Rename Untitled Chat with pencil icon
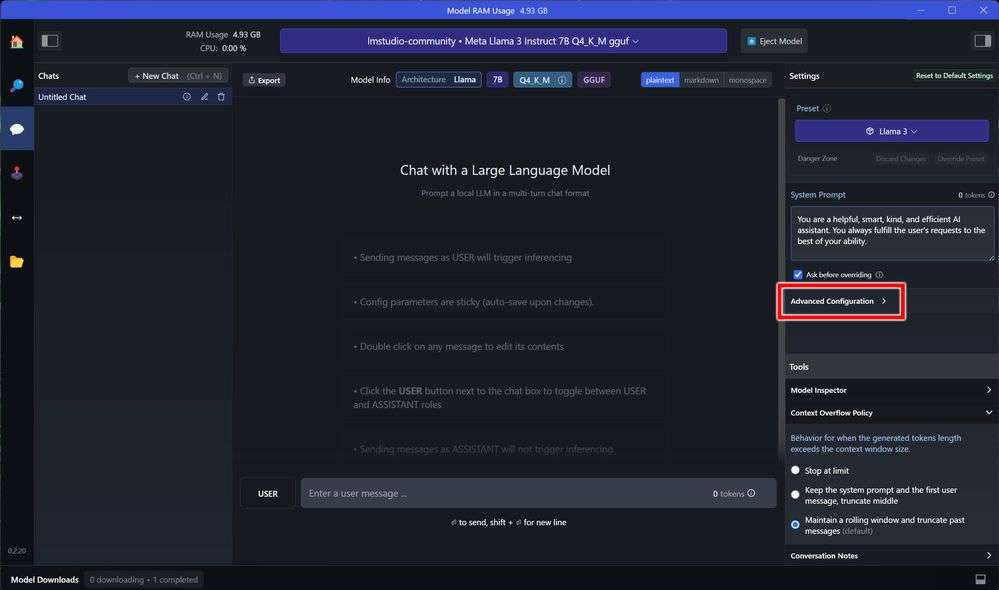This screenshot has width=999, height=590. [205, 97]
